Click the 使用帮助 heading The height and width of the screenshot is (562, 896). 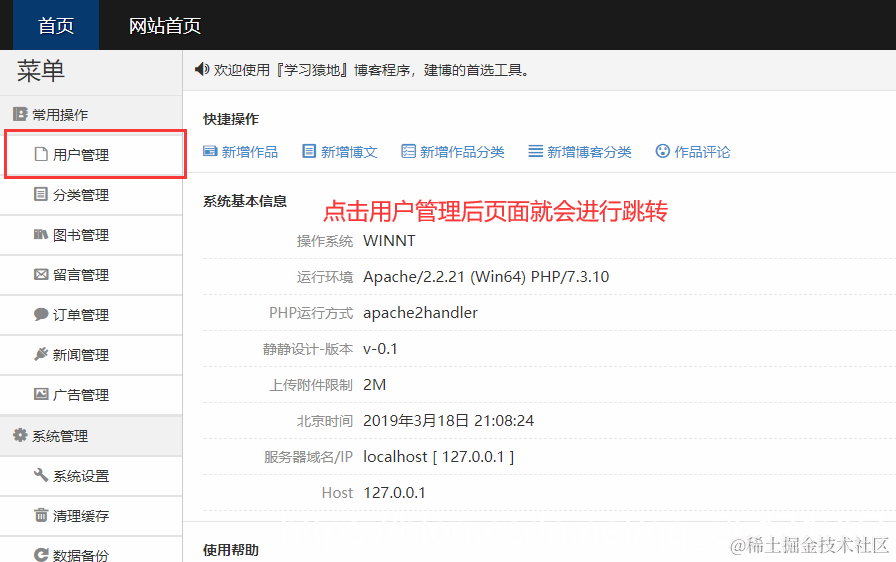pyautogui.click(x=231, y=550)
